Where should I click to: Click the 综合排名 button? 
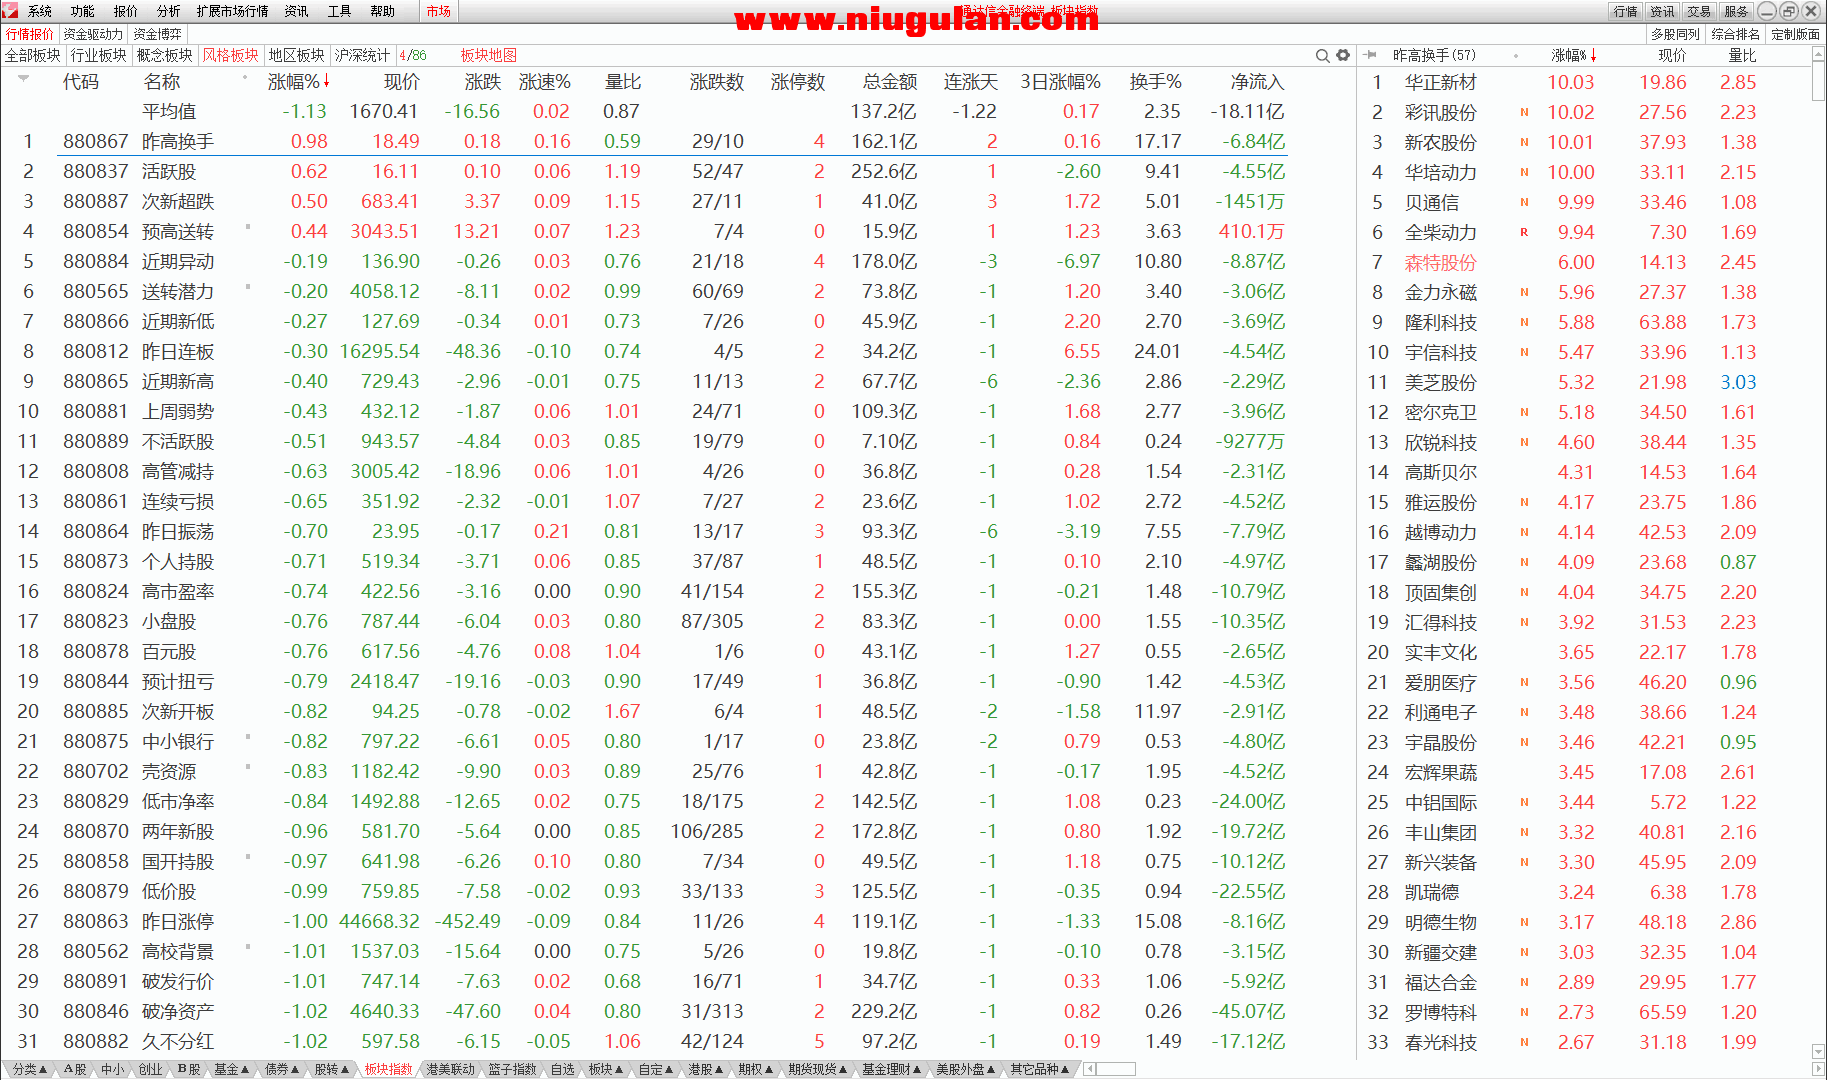pyautogui.click(x=1735, y=34)
